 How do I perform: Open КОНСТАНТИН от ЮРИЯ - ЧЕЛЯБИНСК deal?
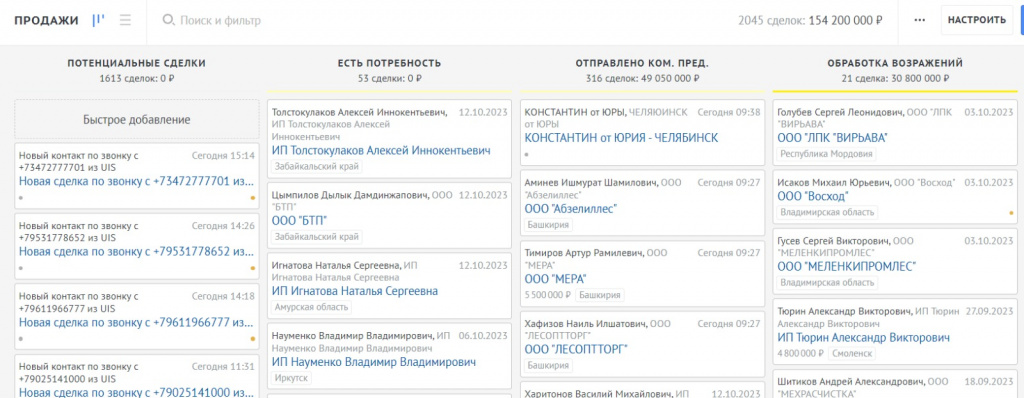tap(621, 138)
